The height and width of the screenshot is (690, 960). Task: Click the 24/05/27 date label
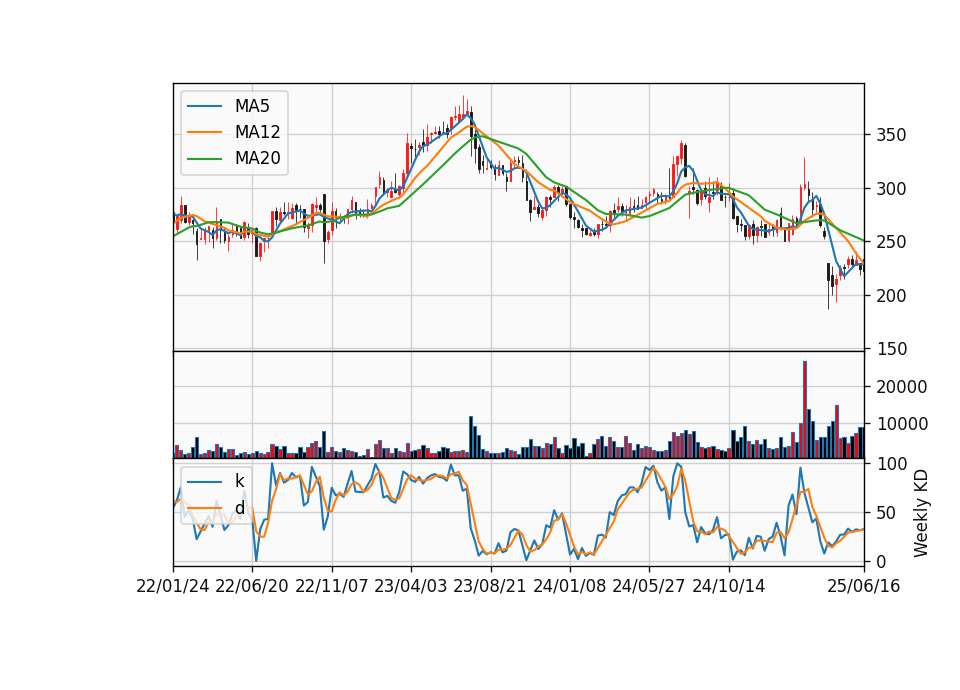tap(649, 586)
